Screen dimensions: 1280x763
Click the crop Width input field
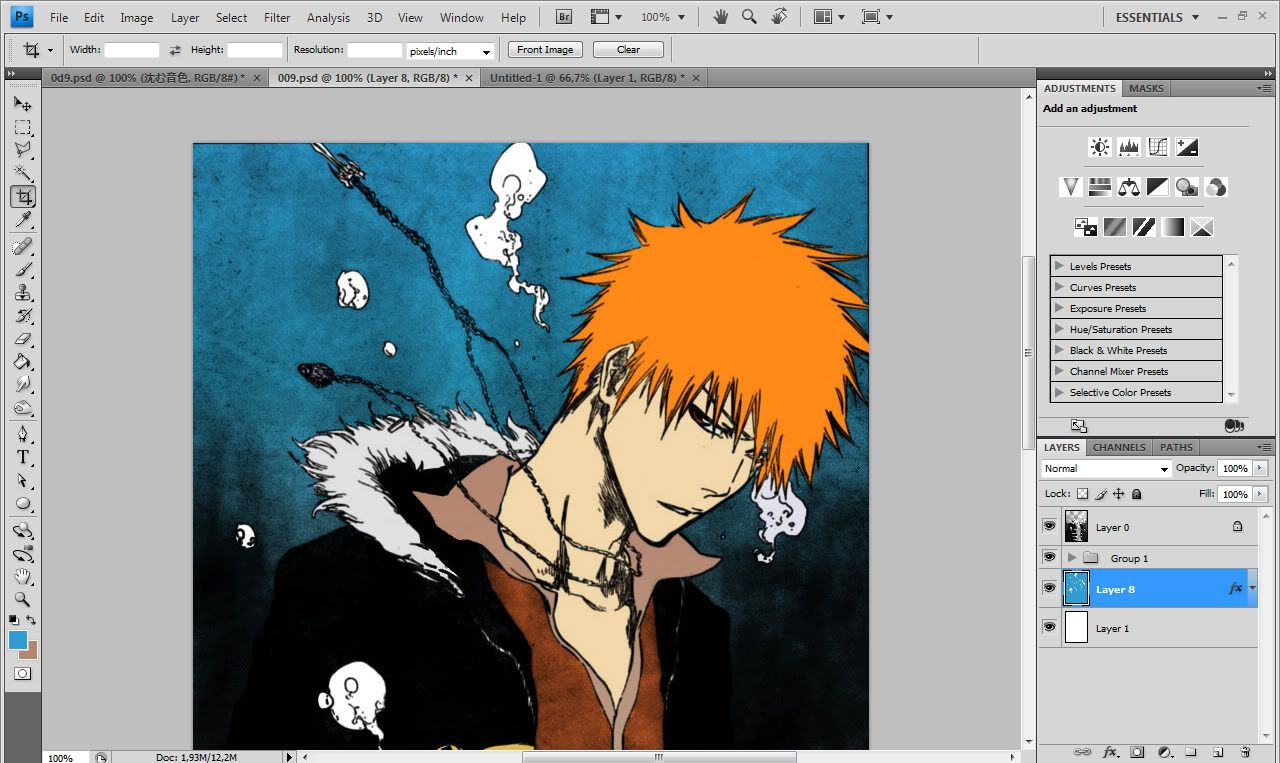pyautogui.click(x=132, y=50)
